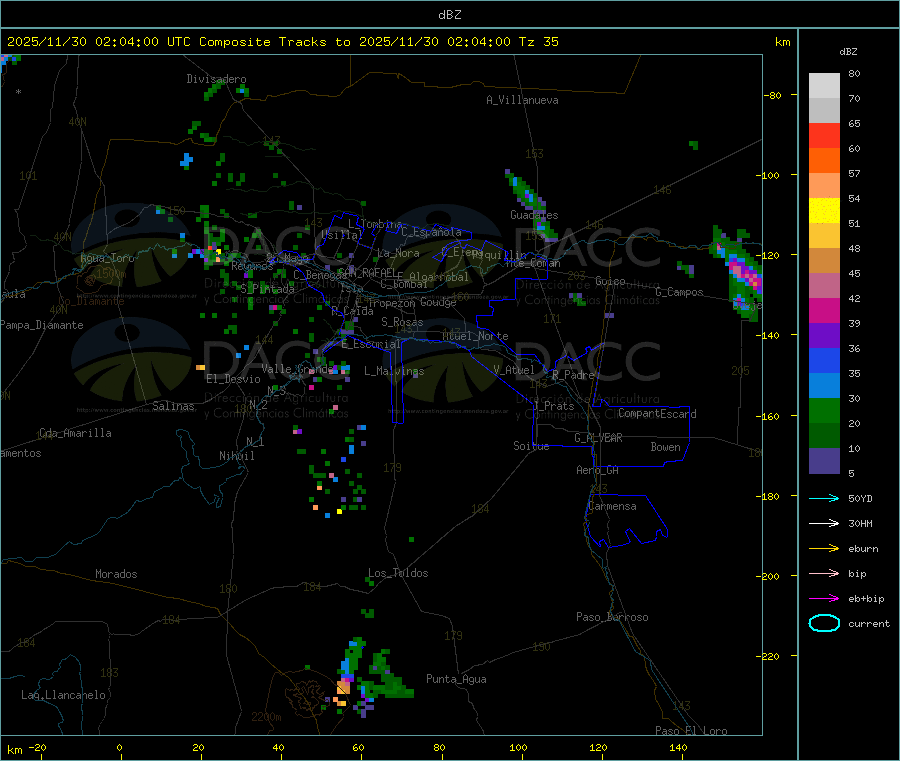The width and height of the screenshot is (900, 761).
Task: Click the 'Carmensa' map label
Action: click(612, 506)
